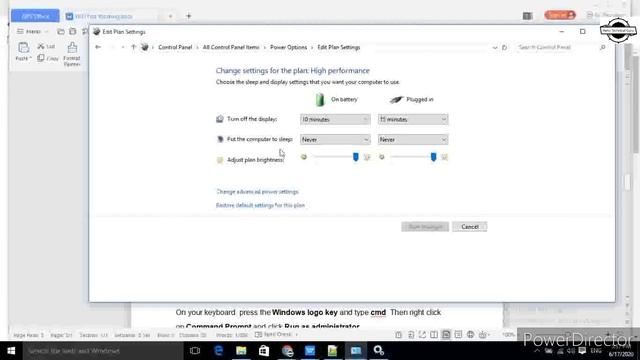Image resolution: width=640 pixels, height=360 pixels.
Task: Click Spell Check in WPS status bar
Action: click(273, 334)
